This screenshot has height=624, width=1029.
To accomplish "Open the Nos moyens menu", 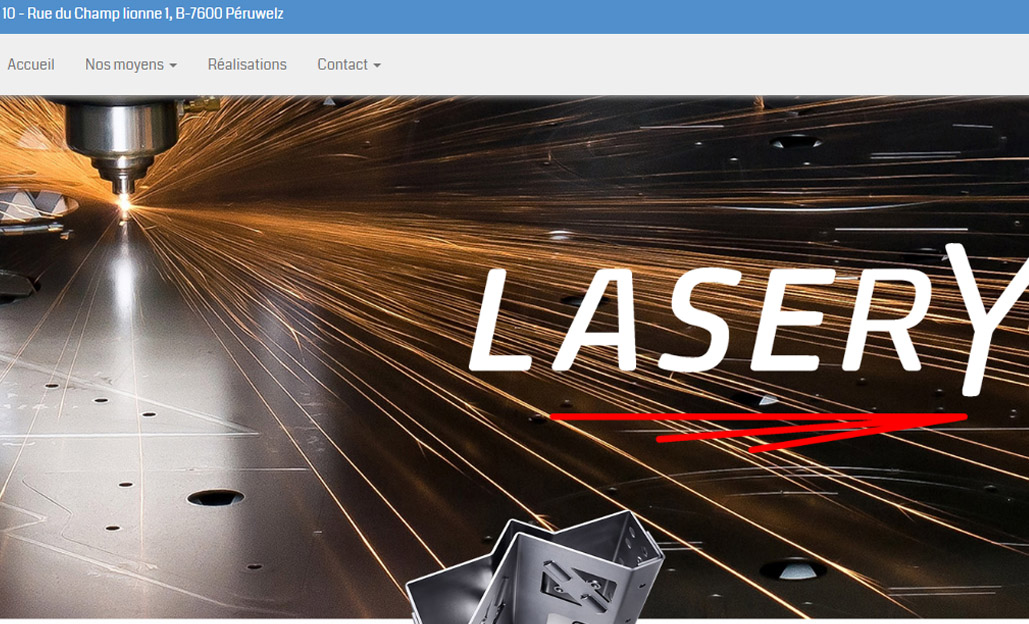I will [x=124, y=65].
